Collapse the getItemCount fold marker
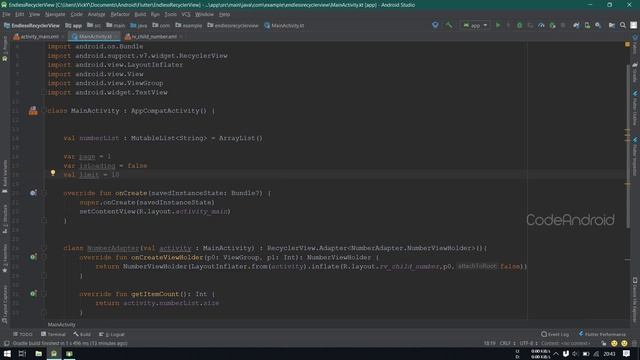This screenshot has height=360, width=640. [x=44, y=294]
